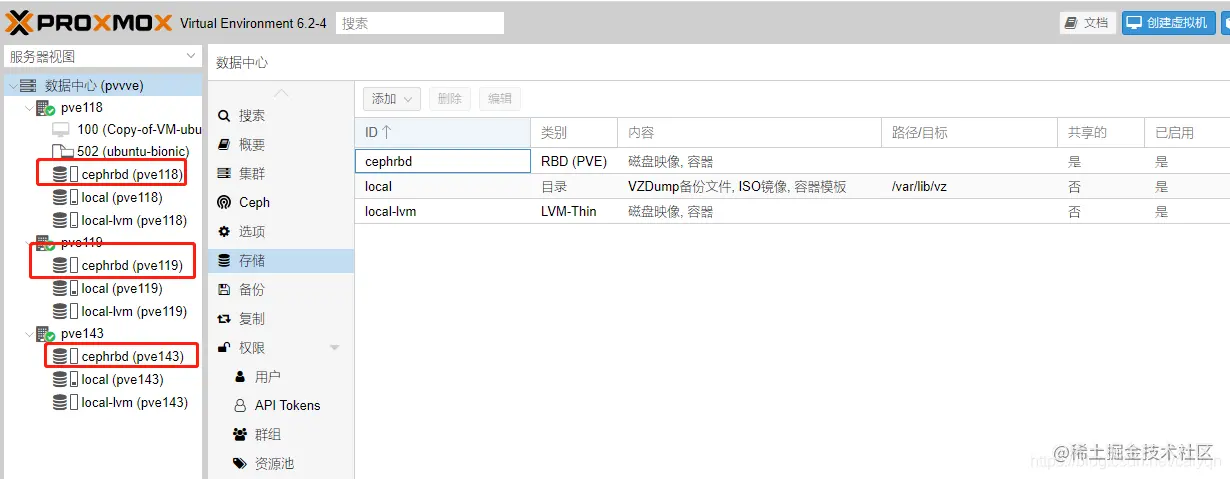This screenshot has width=1230, height=479.
Task: Select the local row in storage table
Action: coord(792,186)
